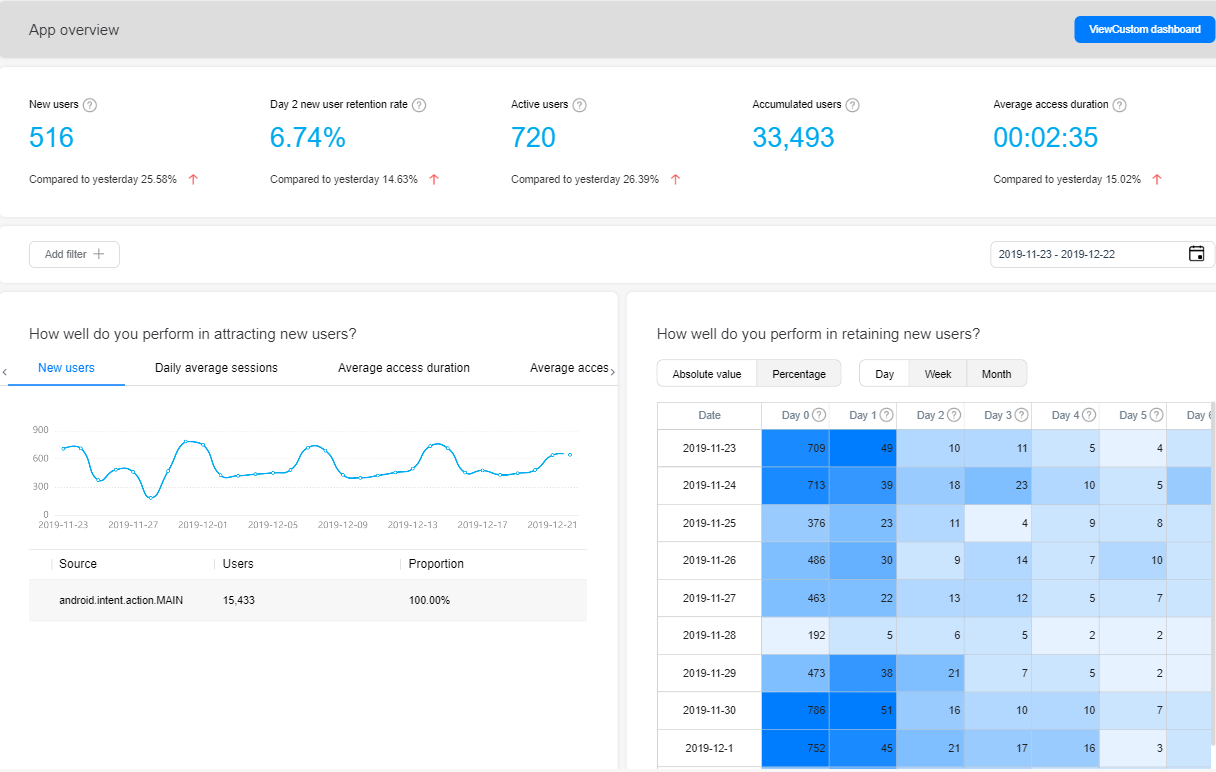1216x772 pixels.
Task: Click the Day 5 column help icon
Action: [1158, 415]
